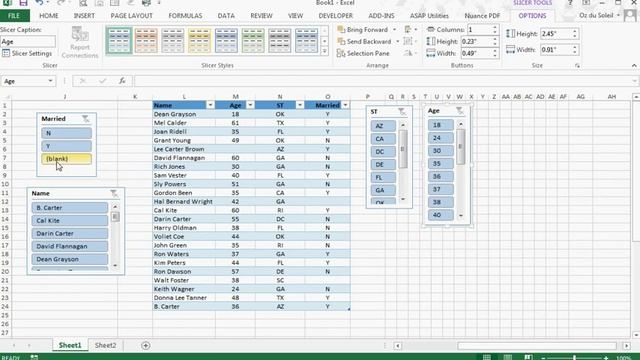Open the ST column filter dropdown

tap(300, 105)
